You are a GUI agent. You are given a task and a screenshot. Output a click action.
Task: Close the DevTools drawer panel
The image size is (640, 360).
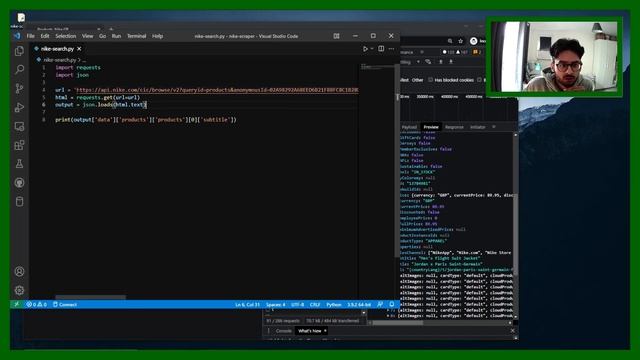point(513,331)
